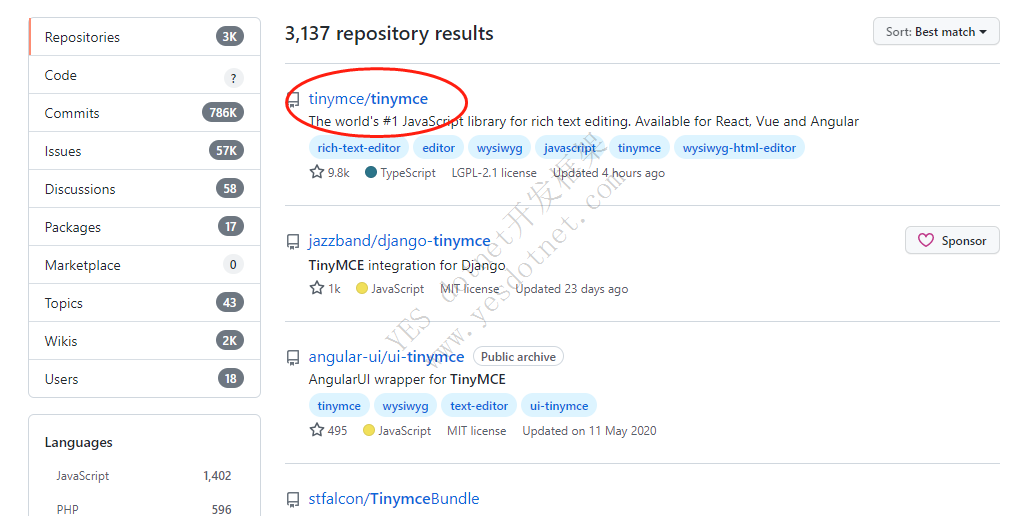The height and width of the screenshot is (516, 1025).
Task: Open jazzband/django-tinymce repository
Action: point(399,241)
